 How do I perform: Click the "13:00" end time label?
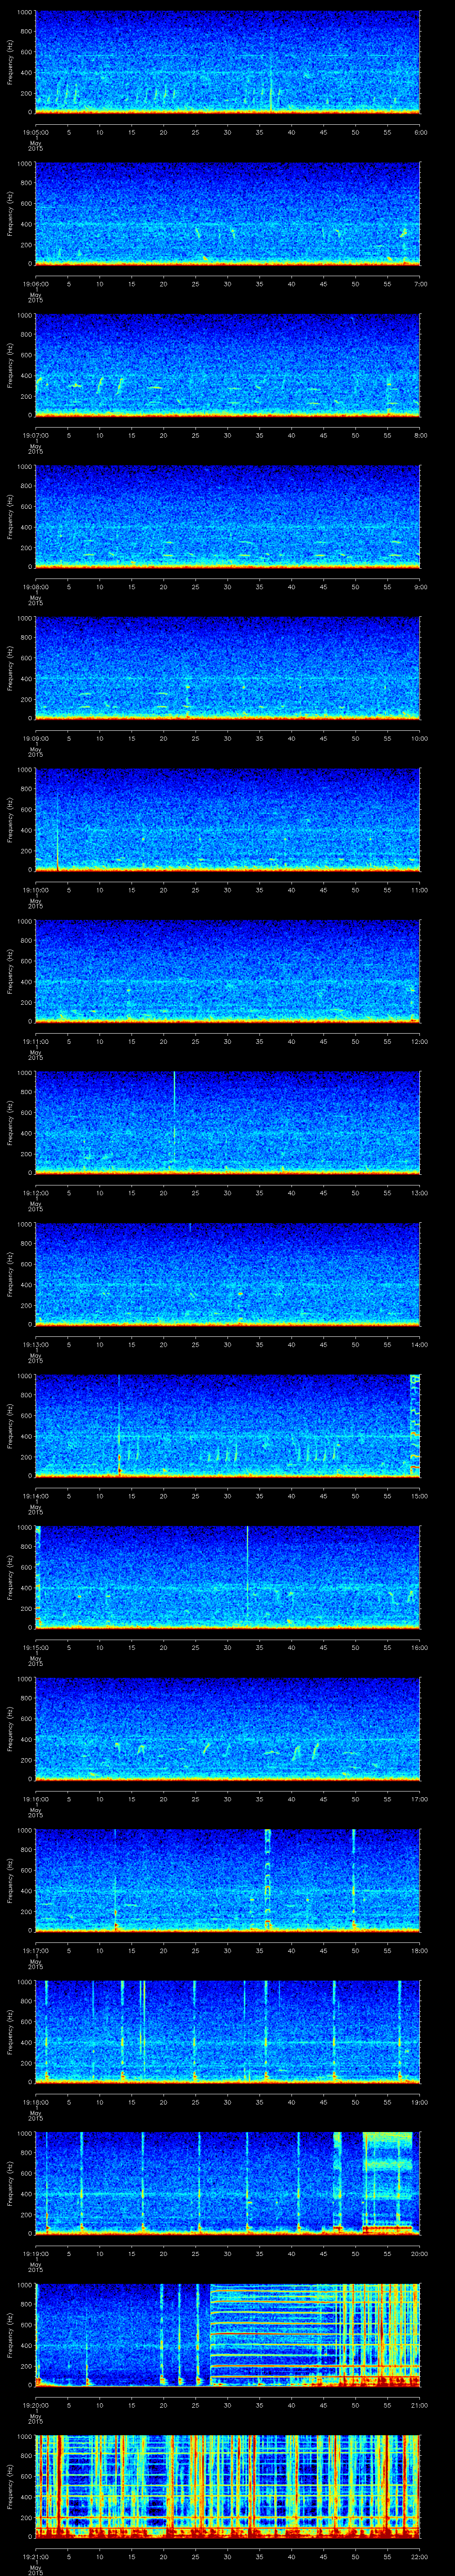419,1193
